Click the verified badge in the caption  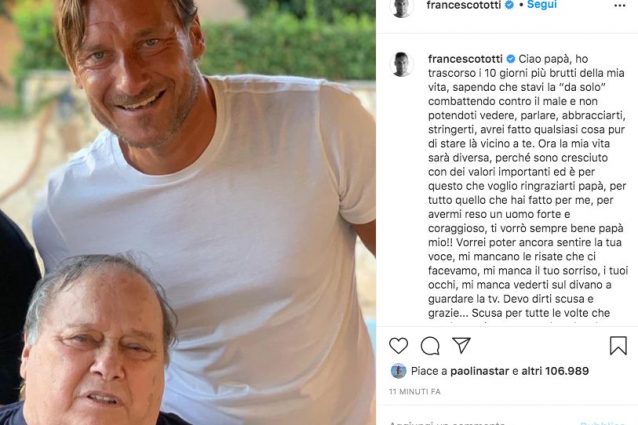[x=511, y=59]
